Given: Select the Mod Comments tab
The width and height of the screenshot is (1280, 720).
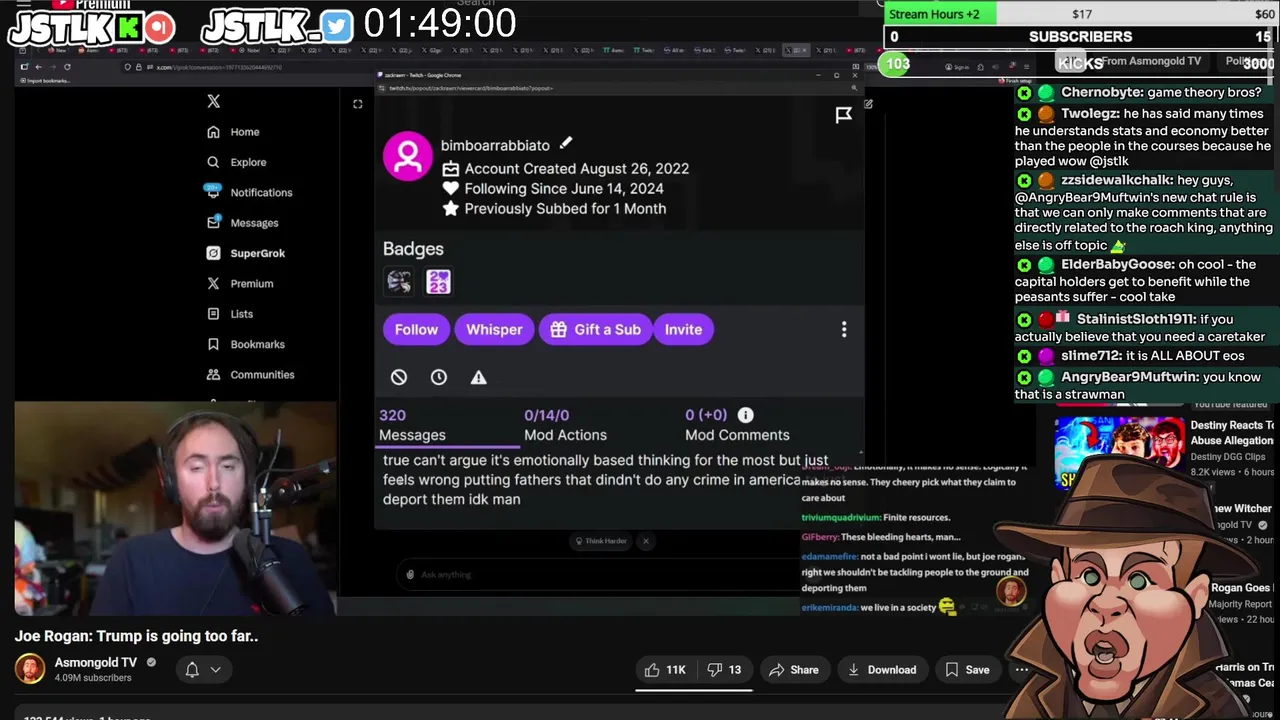Looking at the screenshot, I should click(x=737, y=425).
